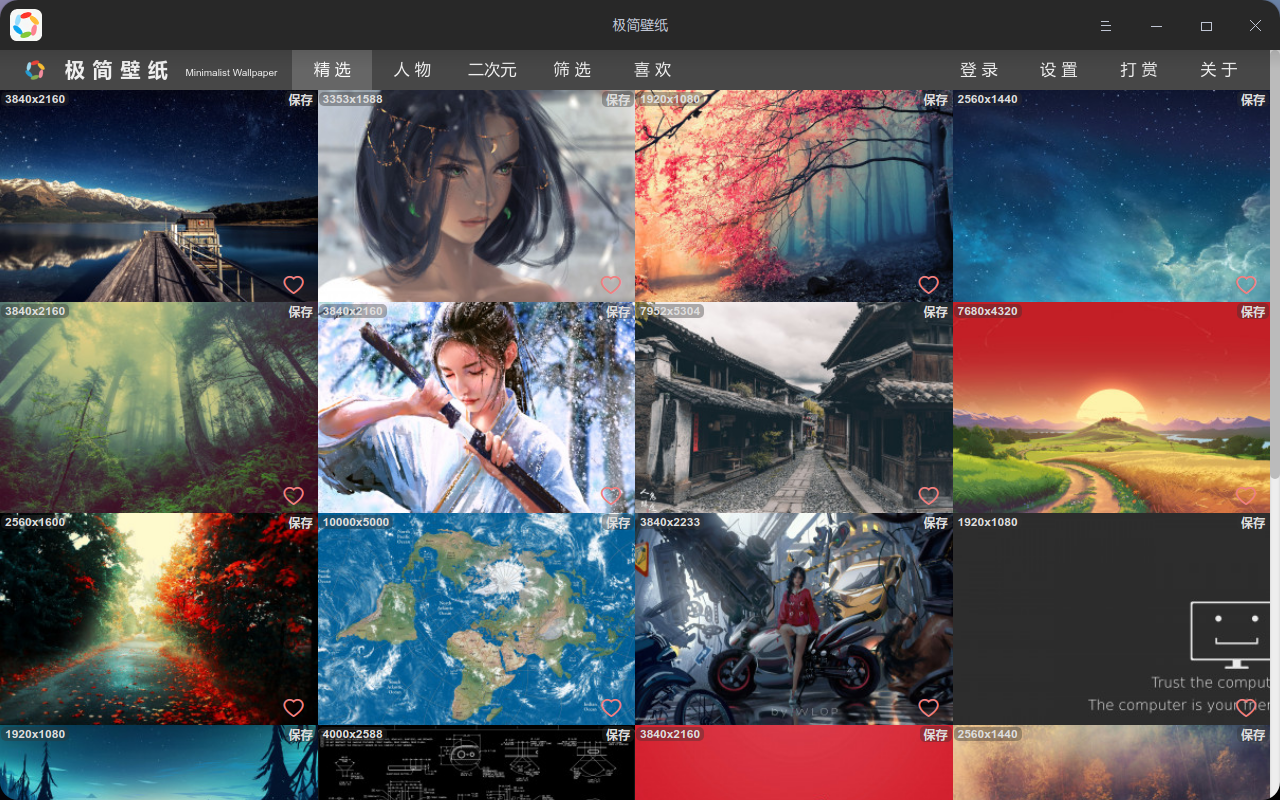Image resolution: width=1280 pixels, height=800 pixels.
Task: Click 登录 to sign in
Action: (x=979, y=70)
